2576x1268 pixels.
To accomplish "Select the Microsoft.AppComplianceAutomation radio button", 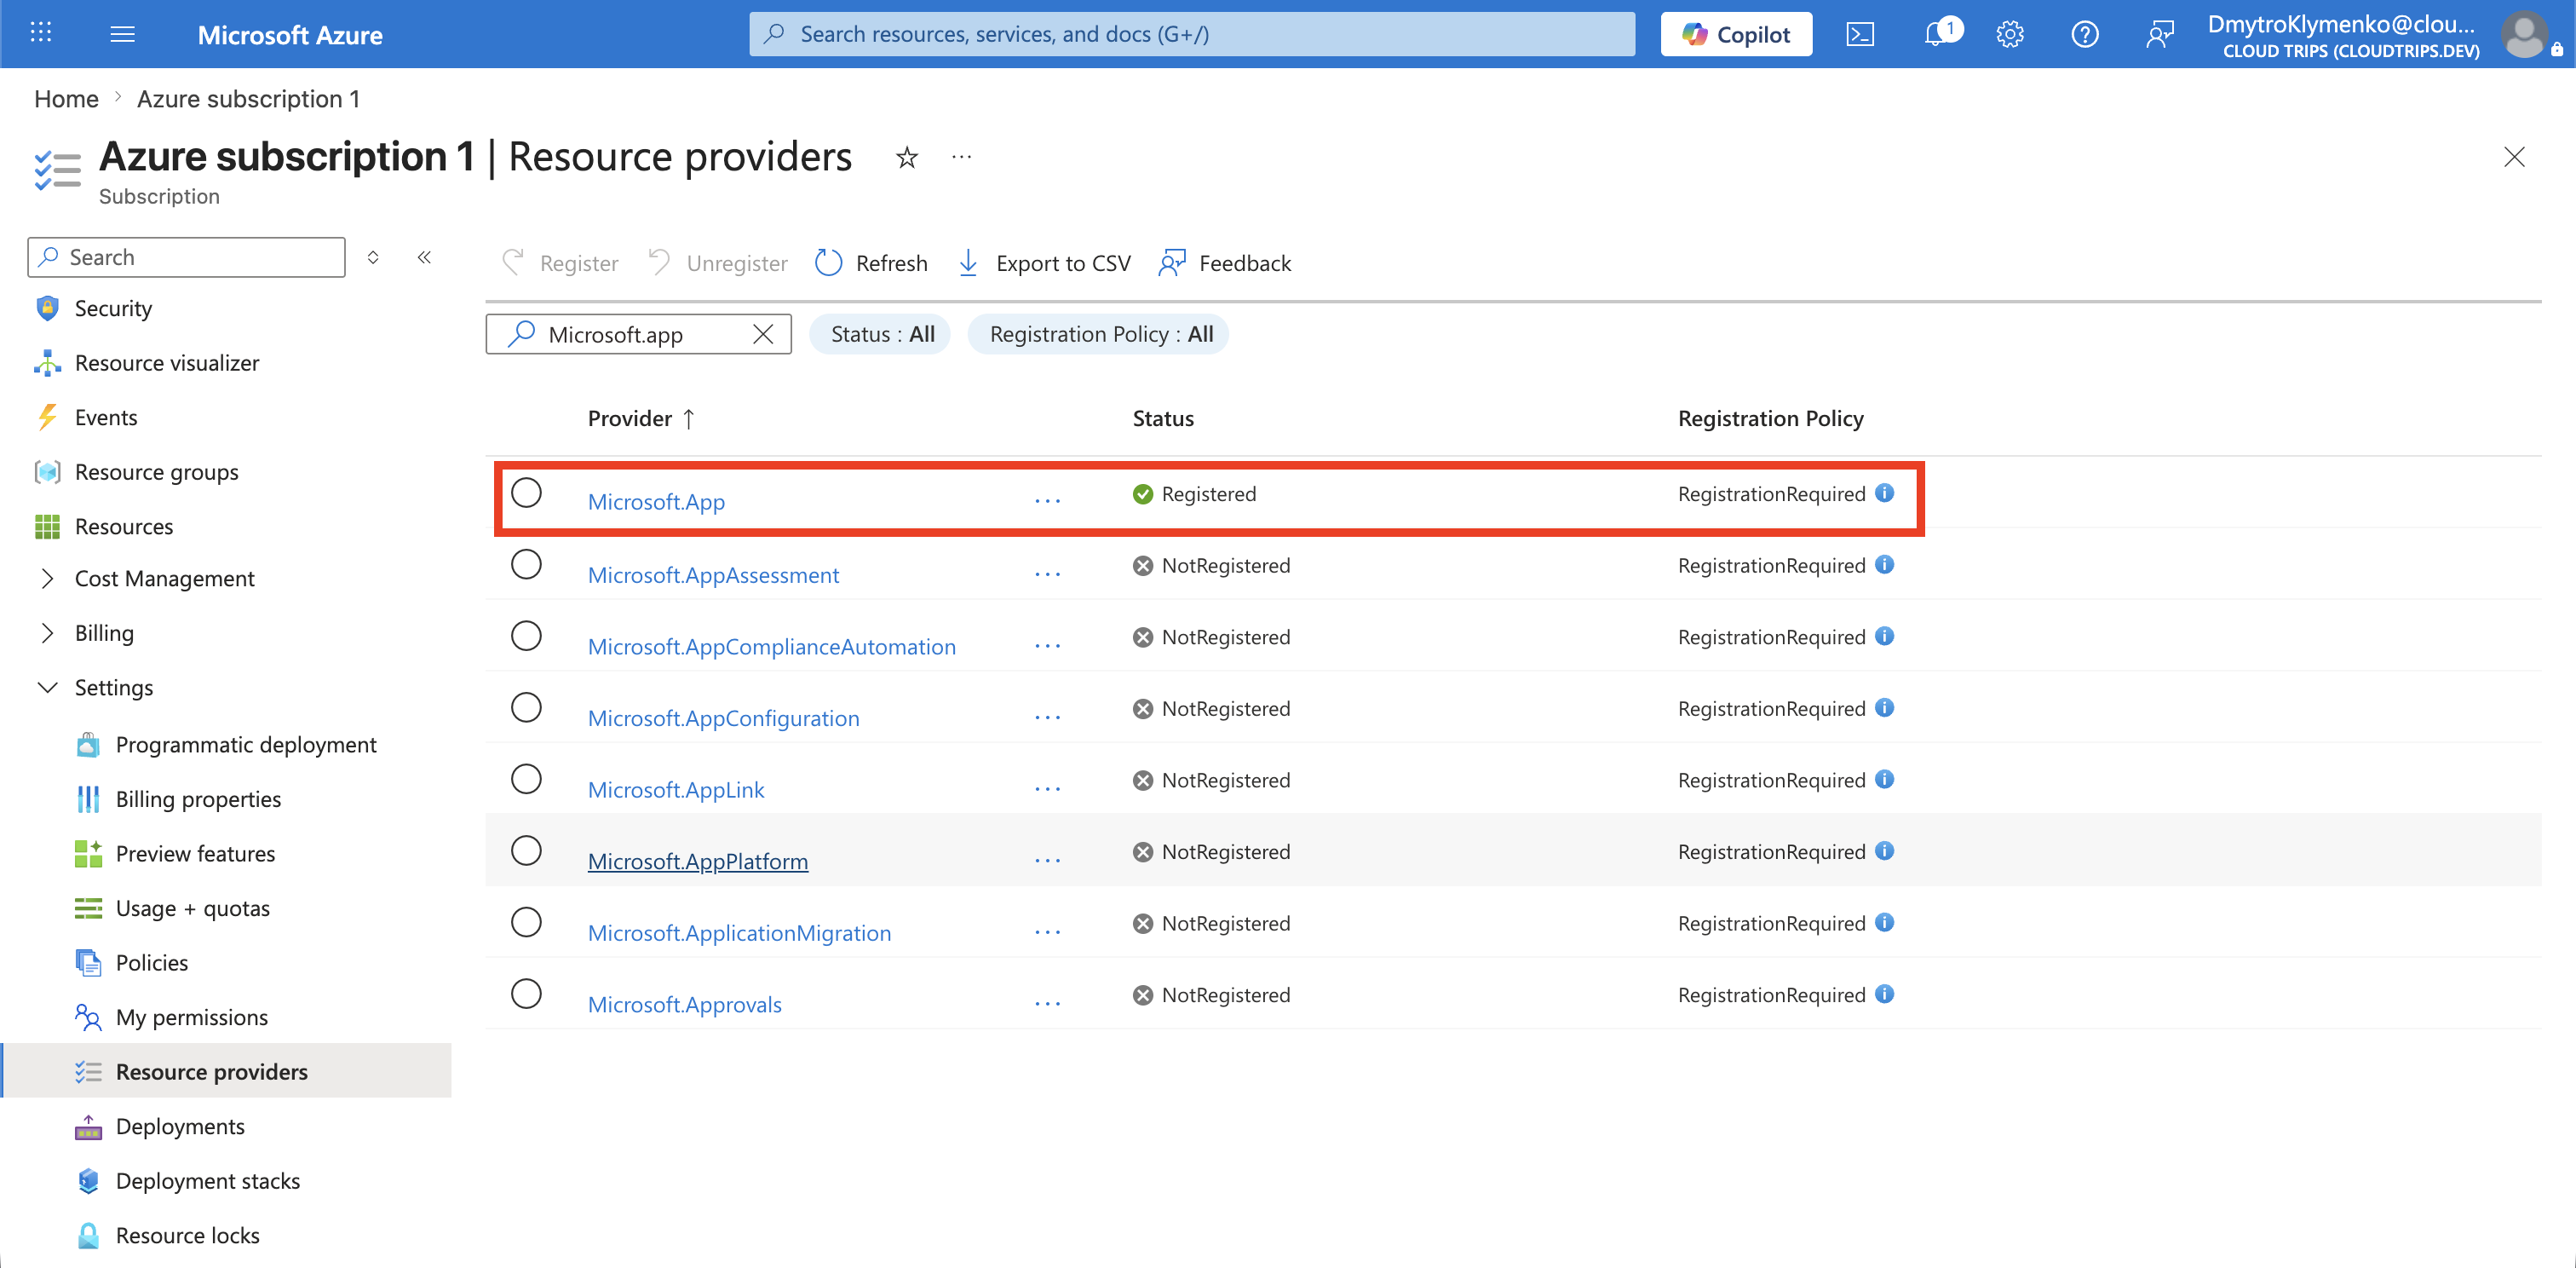I will pyautogui.click(x=526, y=636).
